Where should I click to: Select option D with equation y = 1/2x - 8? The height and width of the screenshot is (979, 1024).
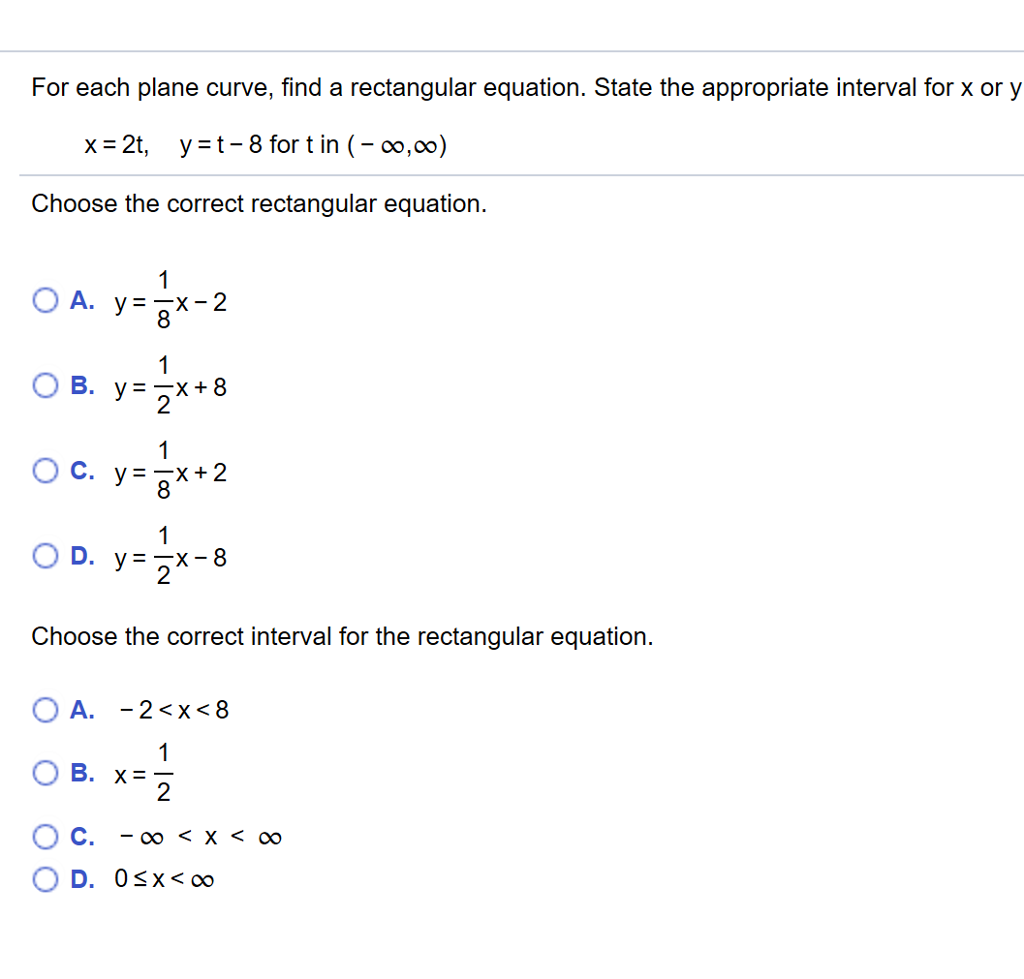click(45, 555)
